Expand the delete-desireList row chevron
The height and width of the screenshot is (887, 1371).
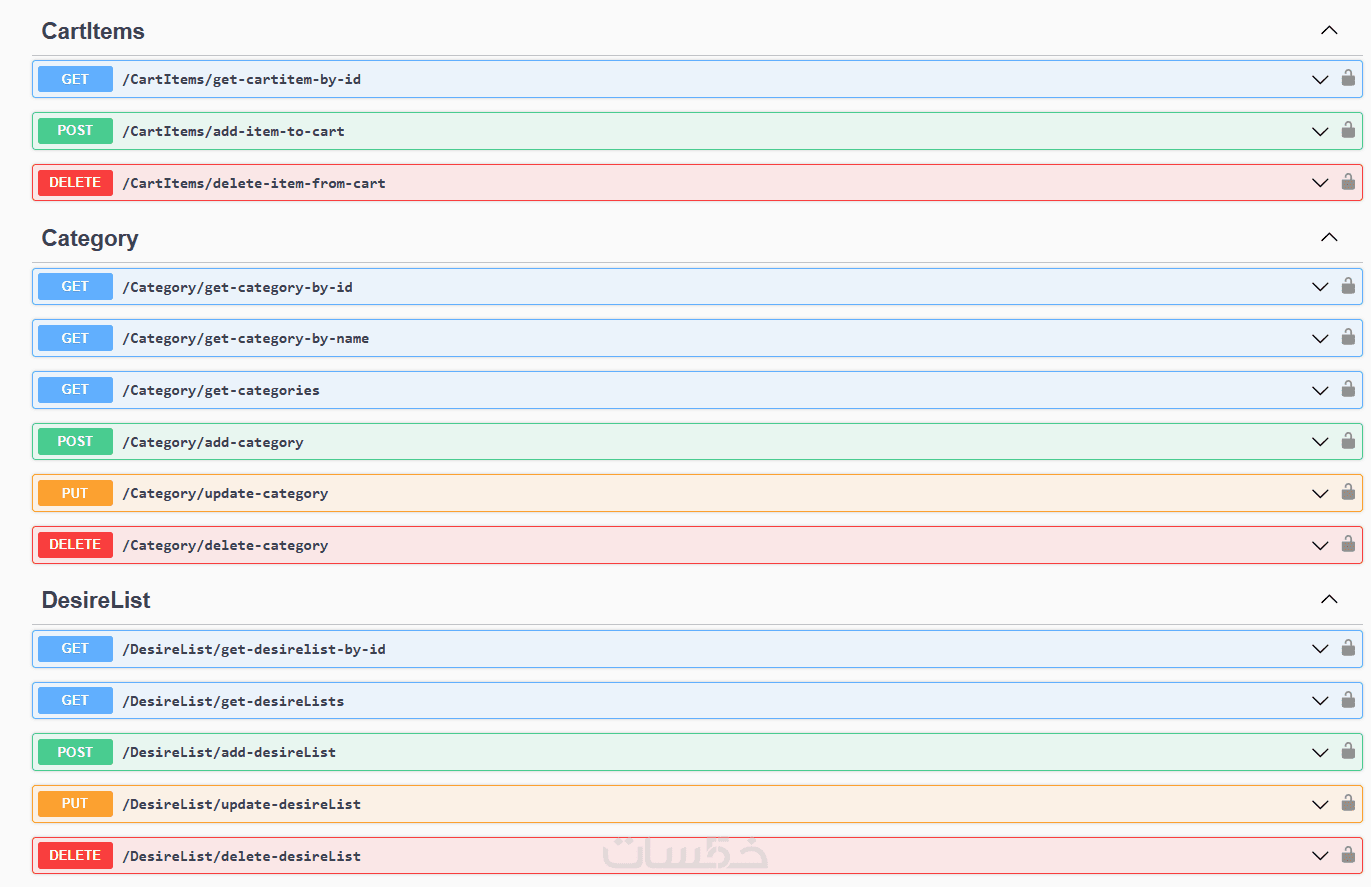tap(1320, 856)
